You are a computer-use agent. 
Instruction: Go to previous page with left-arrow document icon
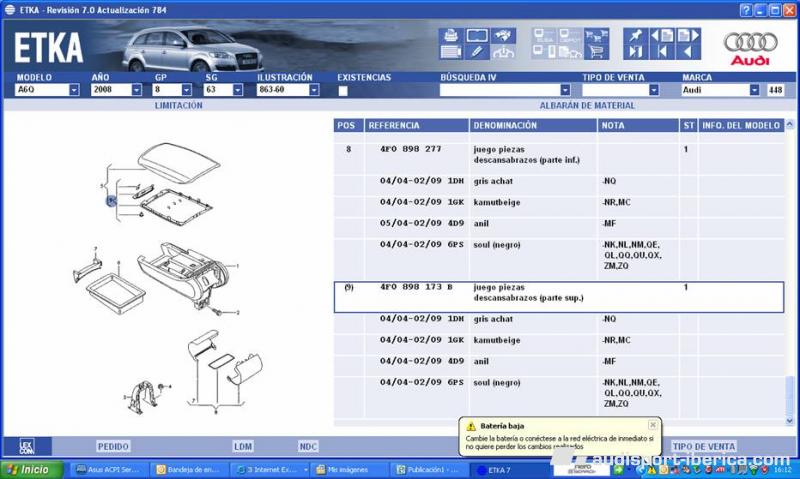click(662, 35)
